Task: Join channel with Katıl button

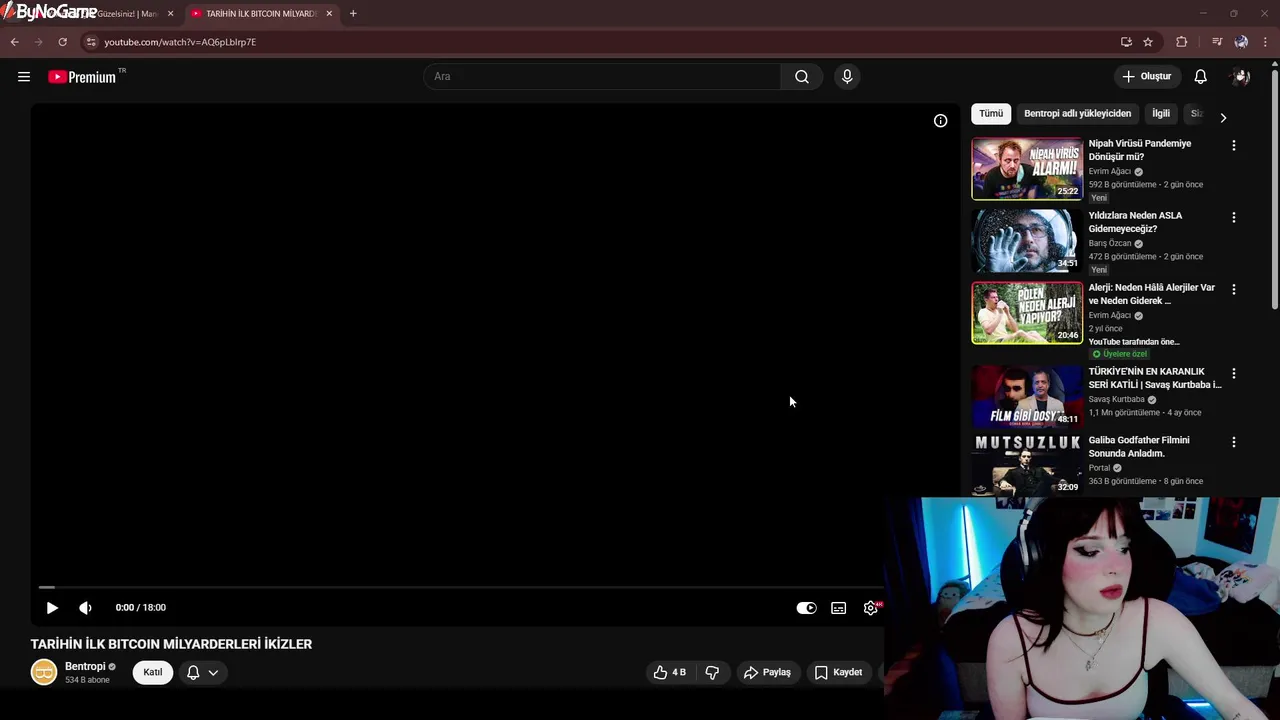Action: (x=153, y=673)
